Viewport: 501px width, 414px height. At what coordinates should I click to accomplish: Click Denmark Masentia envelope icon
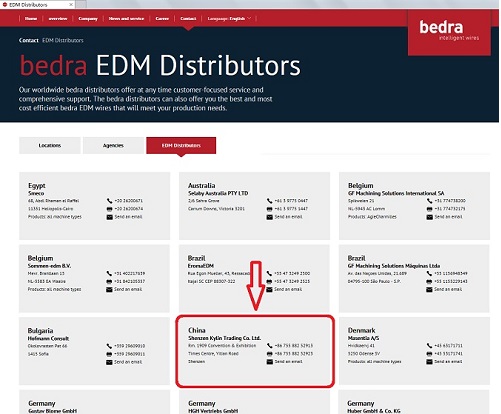pyautogui.click(x=429, y=362)
